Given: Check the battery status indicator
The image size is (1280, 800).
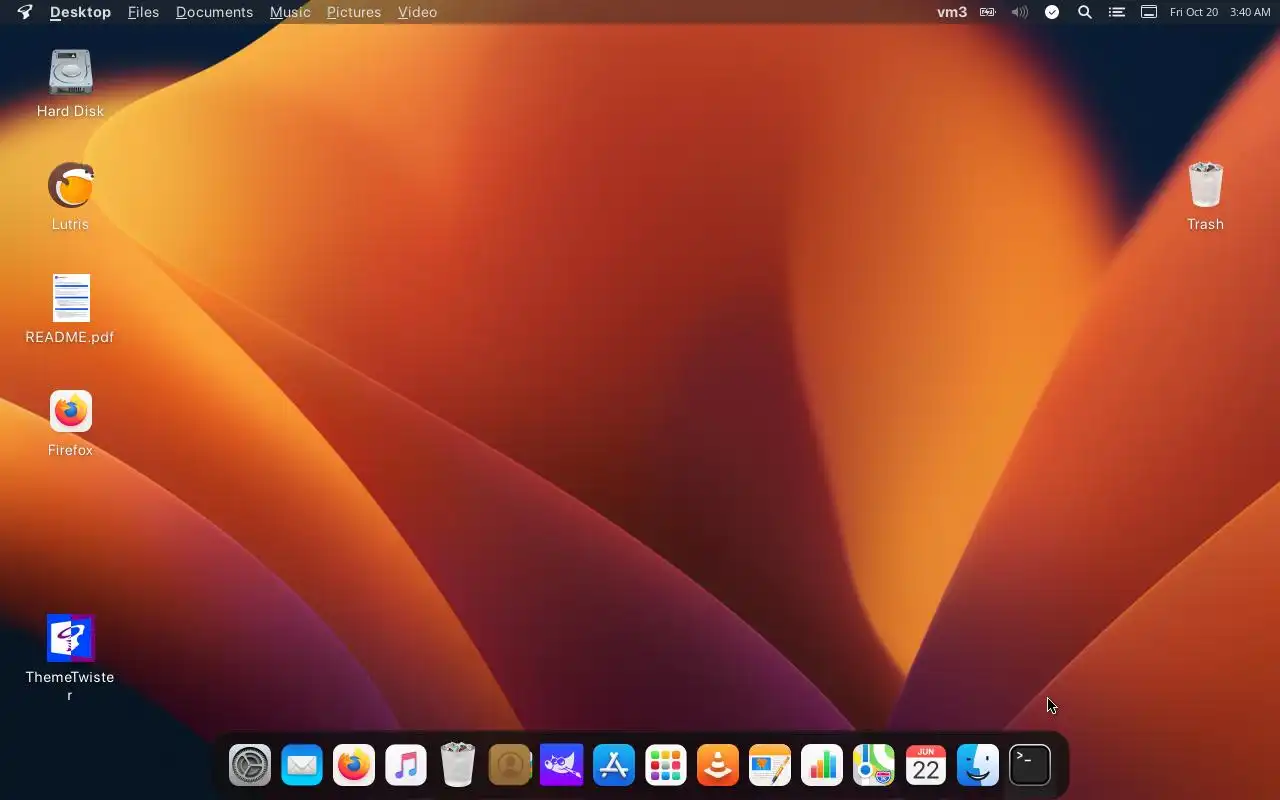Looking at the screenshot, I should pyautogui.click(x=988, y=12).
